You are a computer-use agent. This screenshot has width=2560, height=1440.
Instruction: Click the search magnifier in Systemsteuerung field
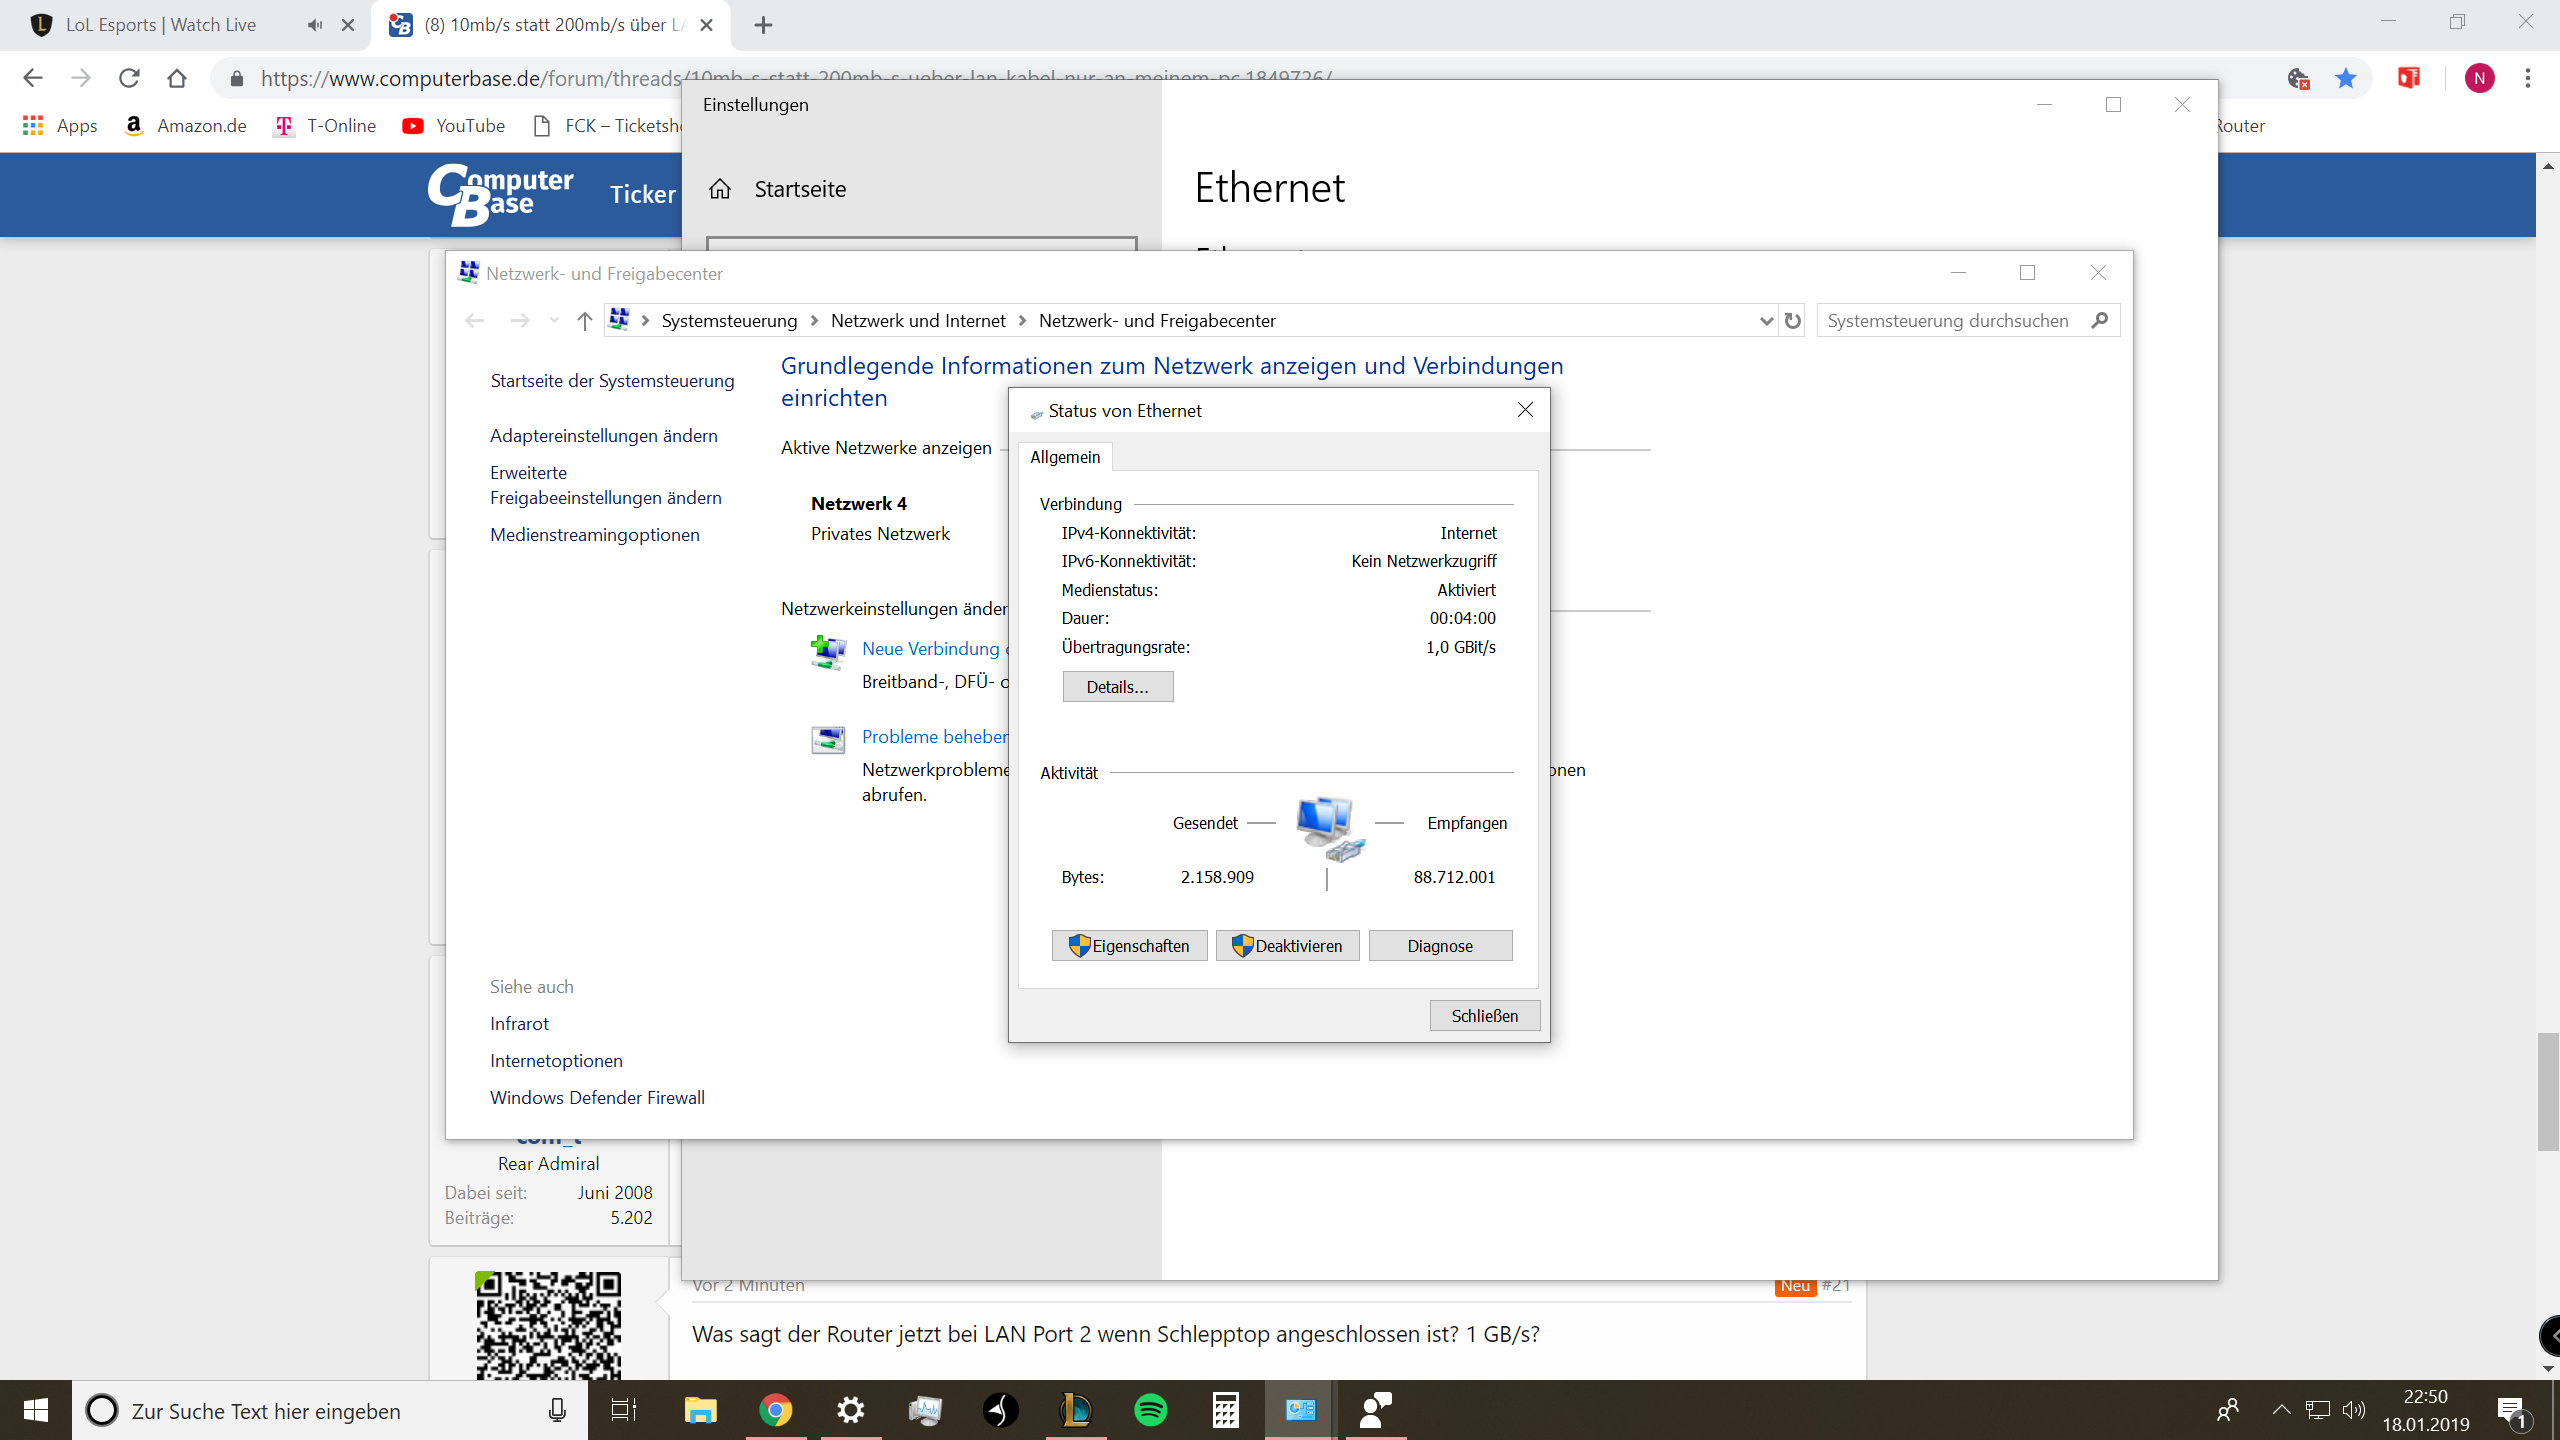(x=2099, y=320)
